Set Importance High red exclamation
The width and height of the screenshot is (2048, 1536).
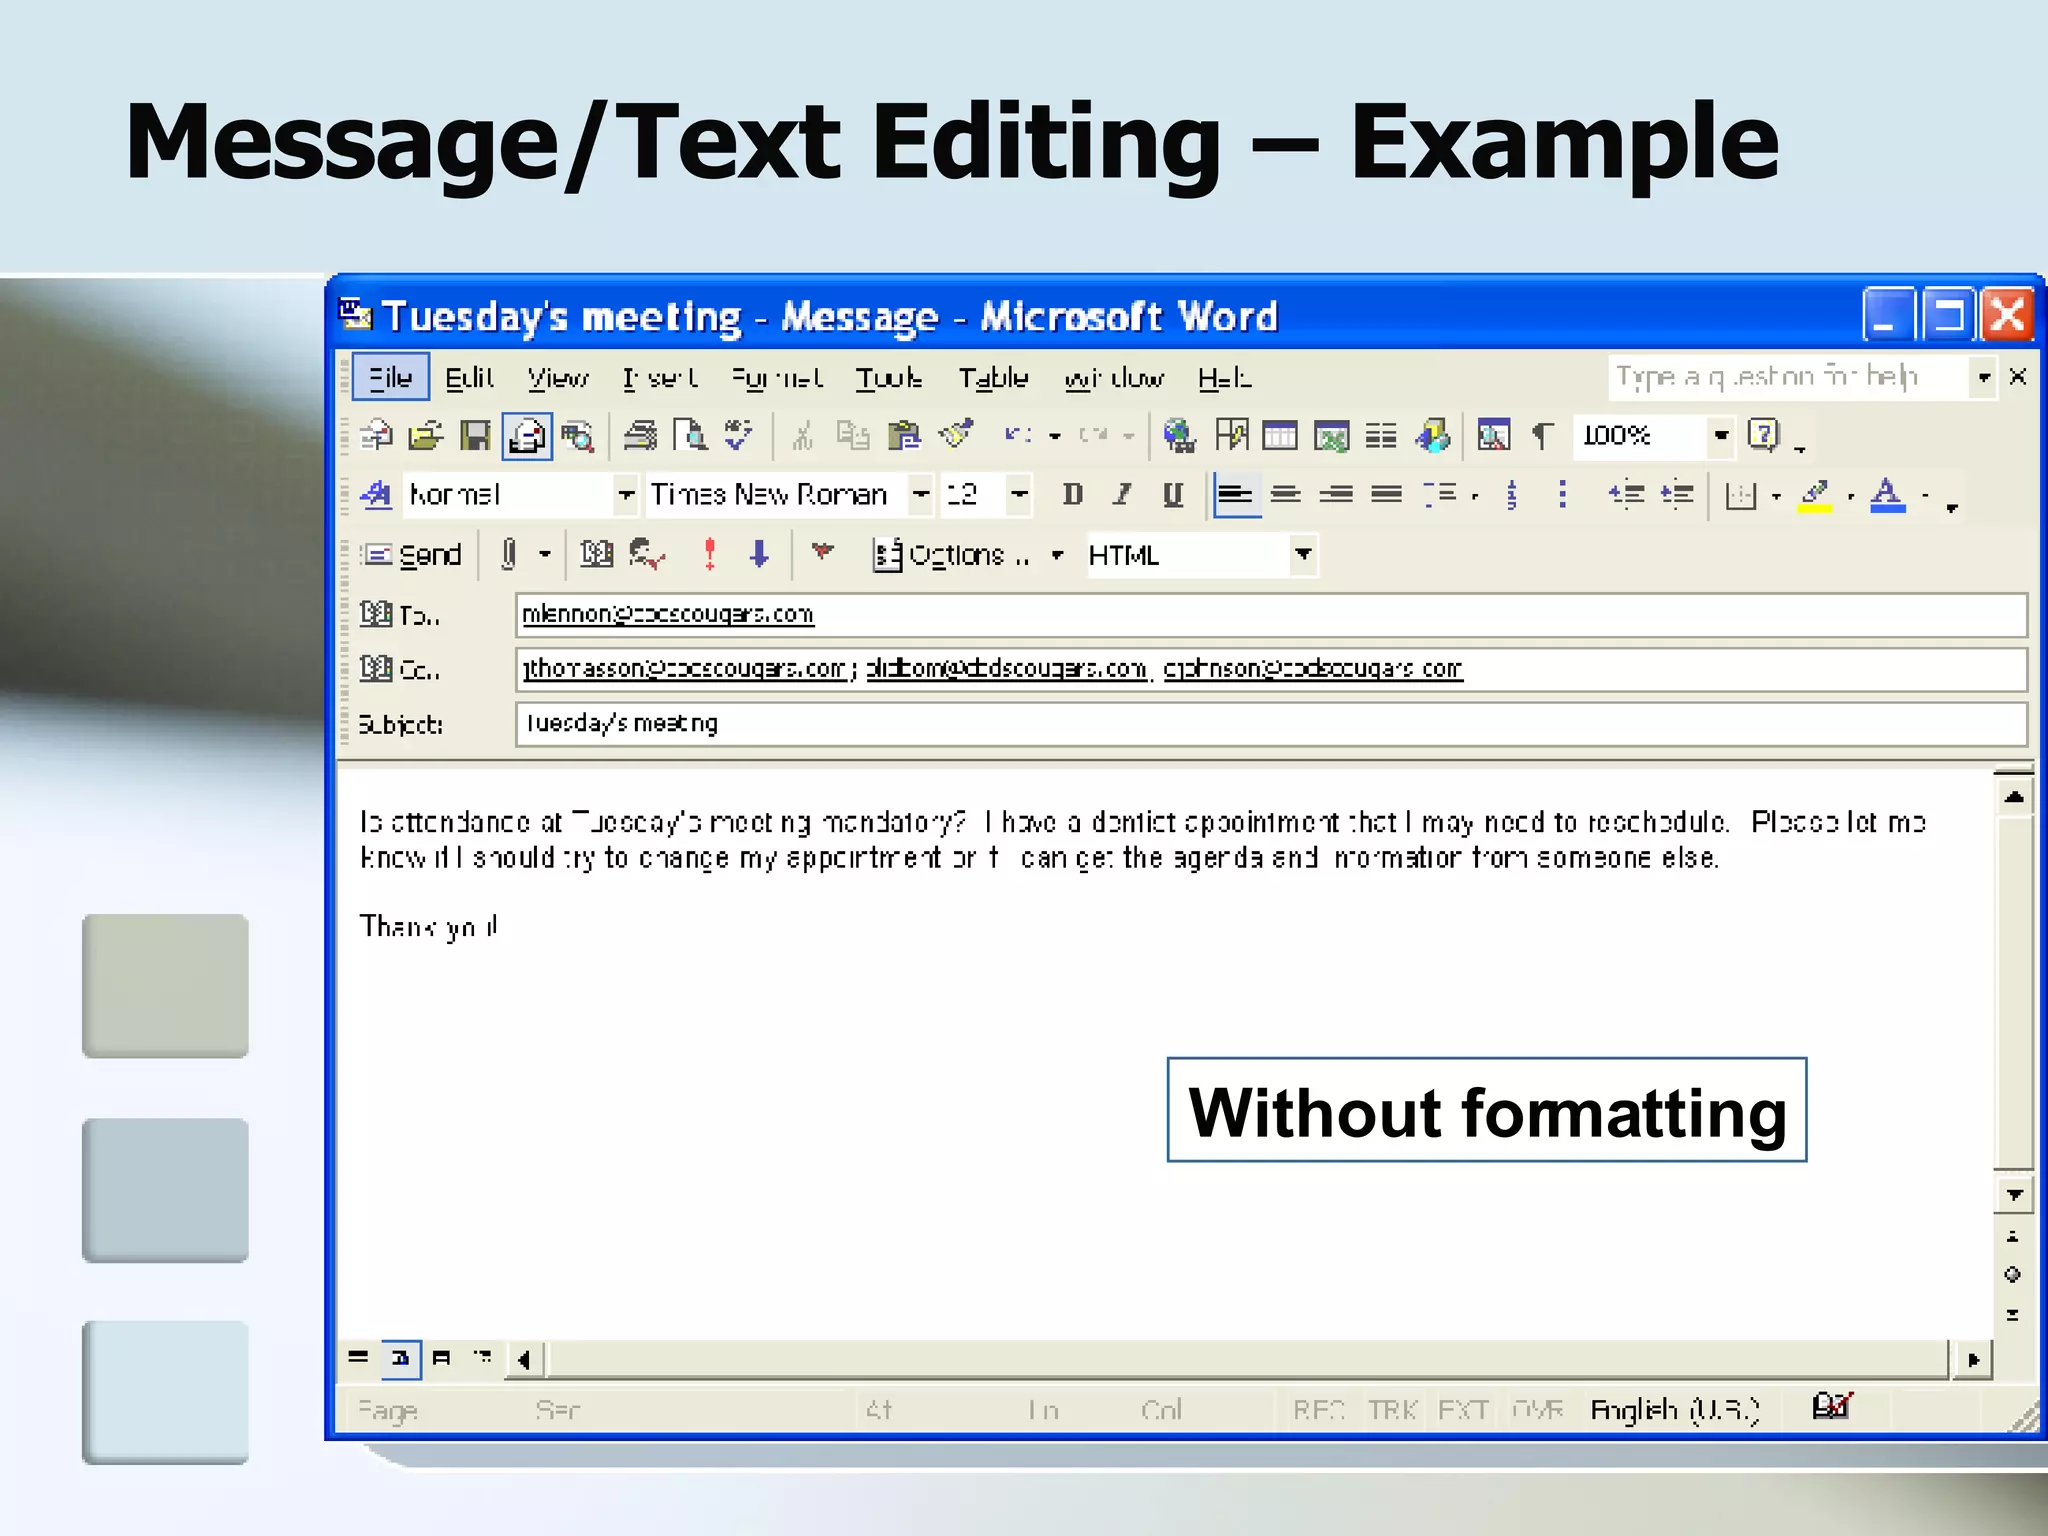710,554
